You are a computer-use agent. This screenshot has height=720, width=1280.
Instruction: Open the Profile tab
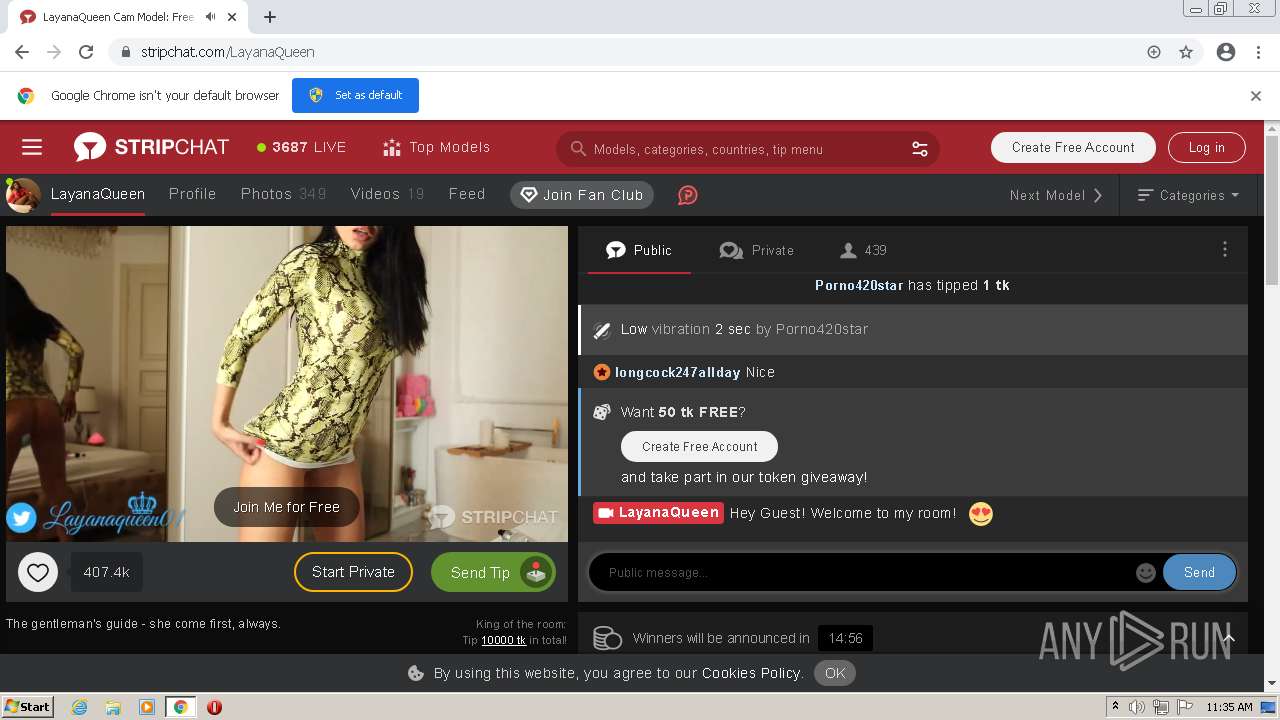(x=192, y=194)
